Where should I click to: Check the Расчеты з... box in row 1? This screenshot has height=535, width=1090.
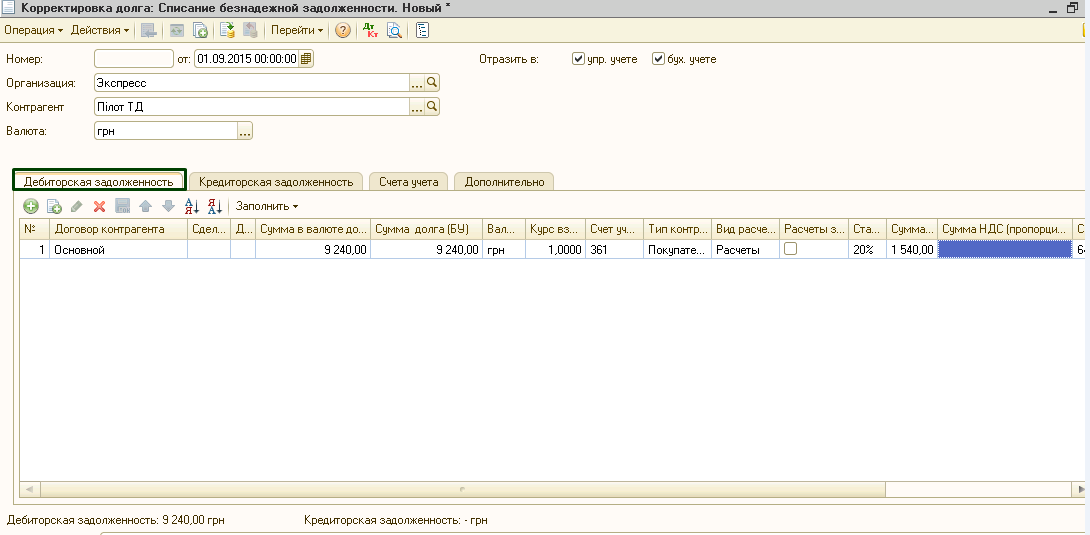[x=790, y=249]
